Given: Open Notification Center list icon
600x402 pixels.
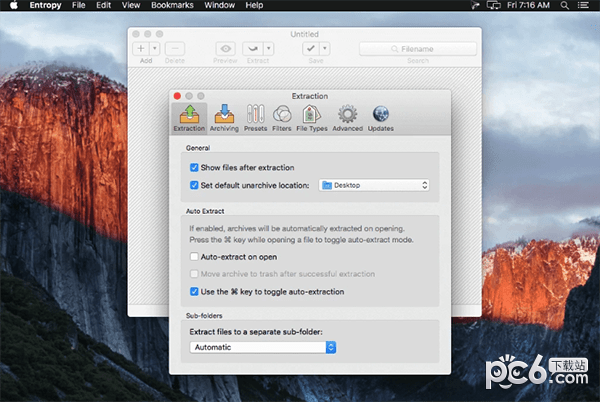Looking at the screenshot, I should 583,5.
